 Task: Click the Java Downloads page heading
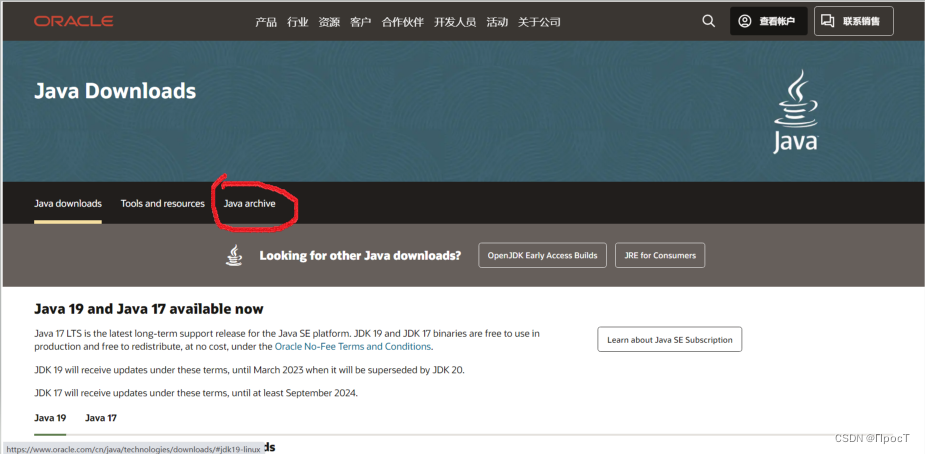click(115, 91)
